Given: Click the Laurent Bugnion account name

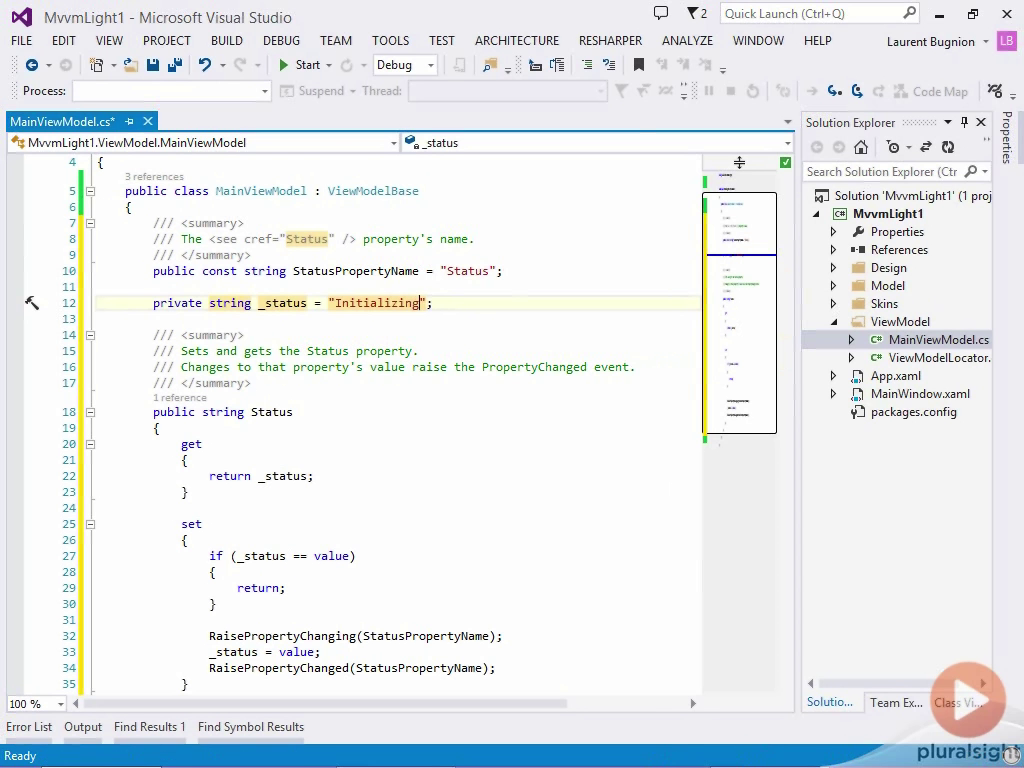Looking at the screenshot, I should (x=930, y=42).
